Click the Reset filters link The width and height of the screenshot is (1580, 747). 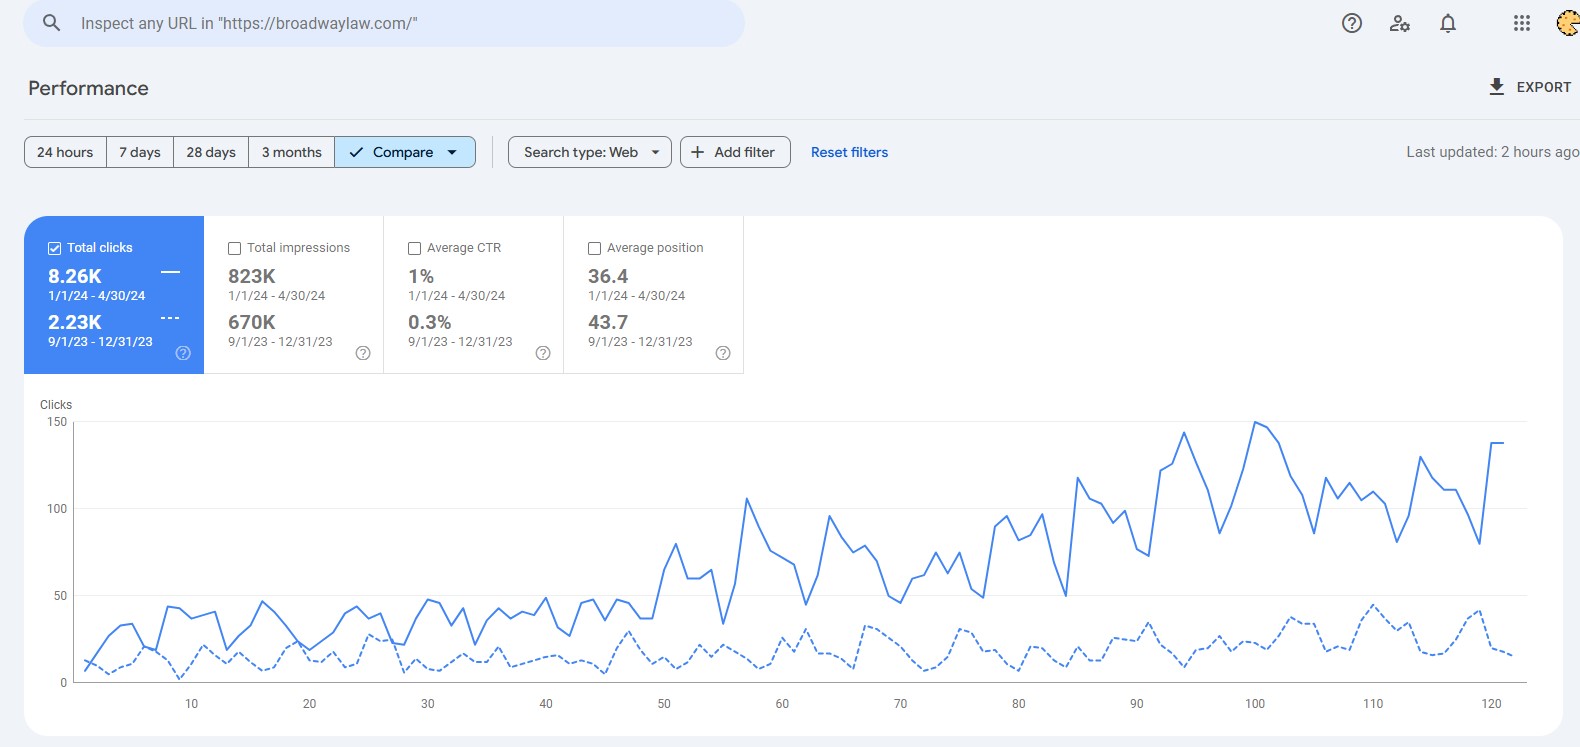(x=849, y=152)
